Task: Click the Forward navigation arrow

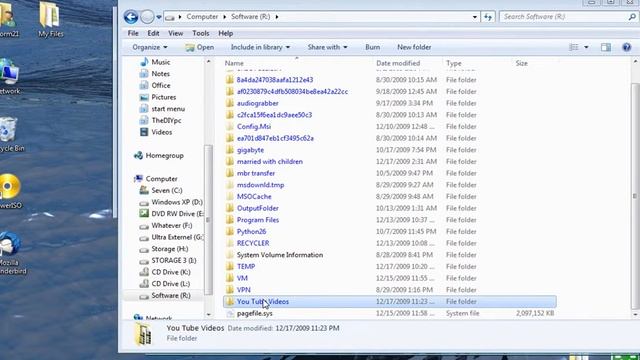Action: click(147, 17)
